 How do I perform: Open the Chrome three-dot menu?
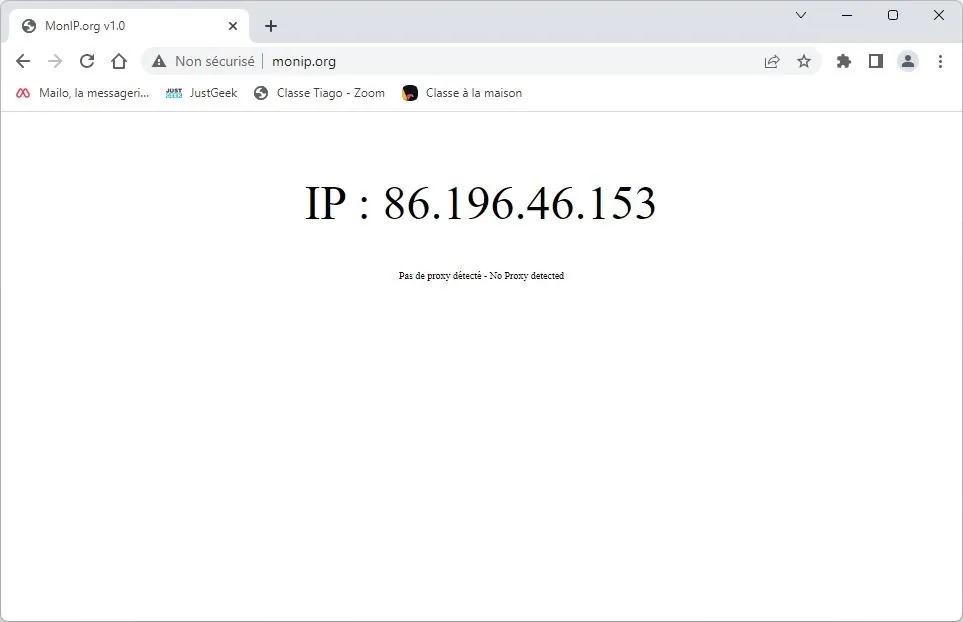tap(940, 61)
